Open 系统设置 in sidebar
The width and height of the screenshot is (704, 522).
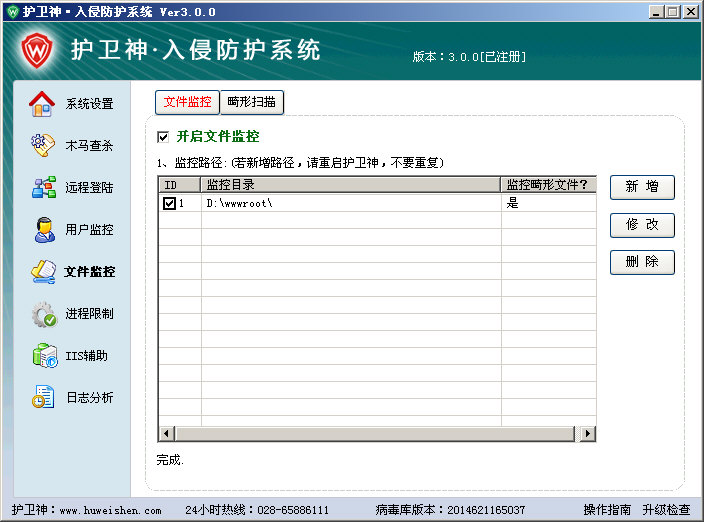pyautogui.click(x=89, y=104)
